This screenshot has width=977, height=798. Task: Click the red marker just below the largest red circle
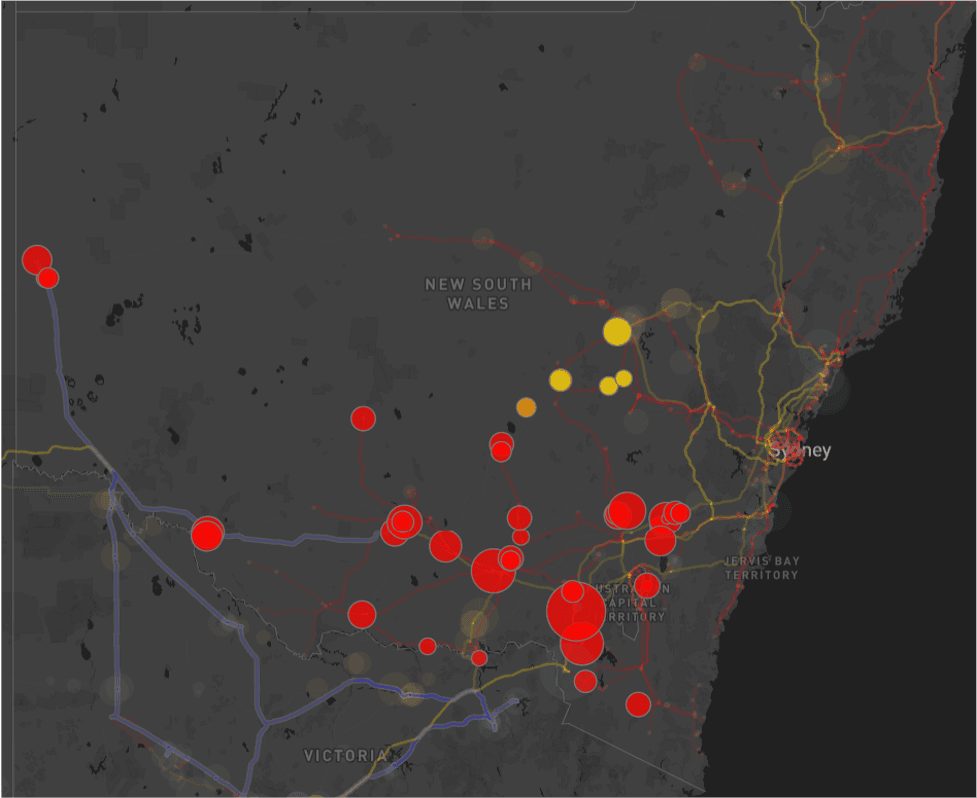tap(581, 644)
